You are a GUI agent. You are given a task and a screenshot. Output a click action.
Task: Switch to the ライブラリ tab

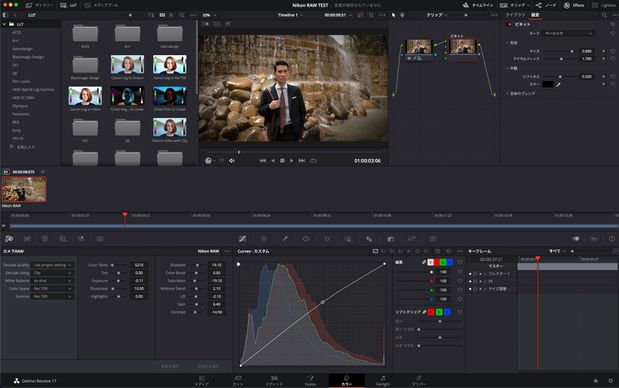click(515, 15)
